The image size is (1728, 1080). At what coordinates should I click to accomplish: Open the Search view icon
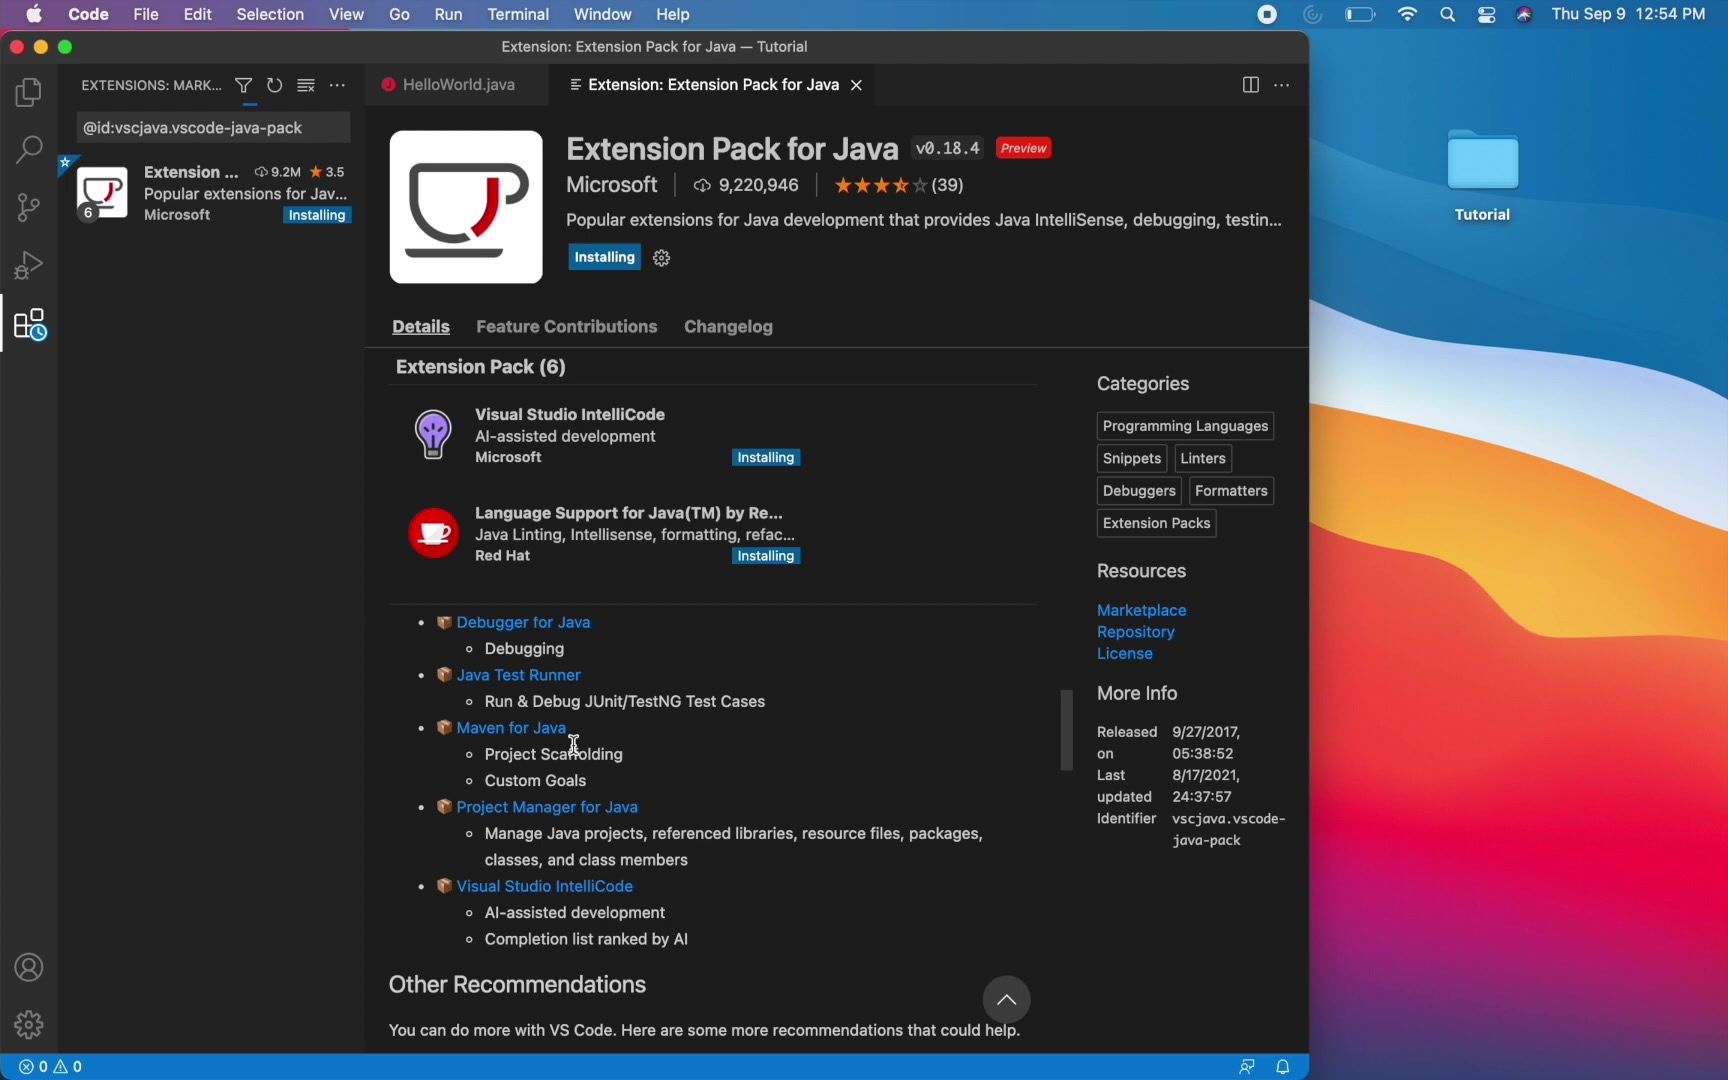(28, 149)
